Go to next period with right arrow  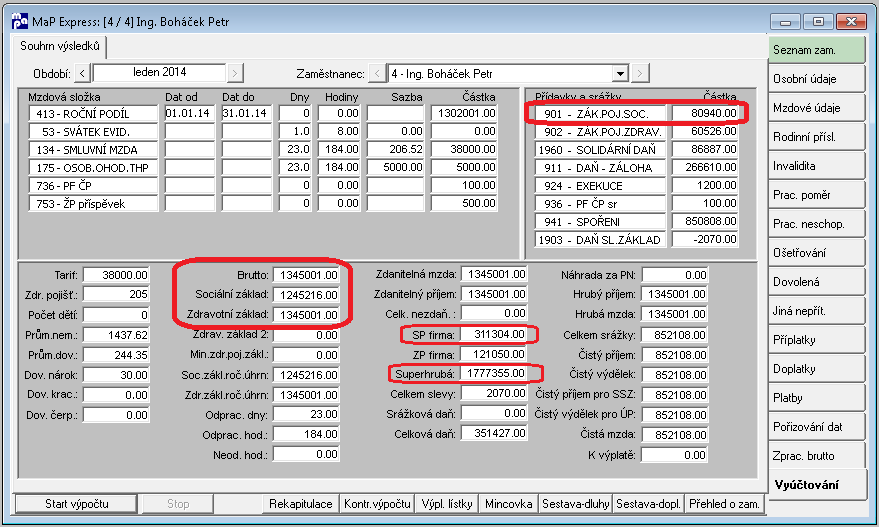235,73
